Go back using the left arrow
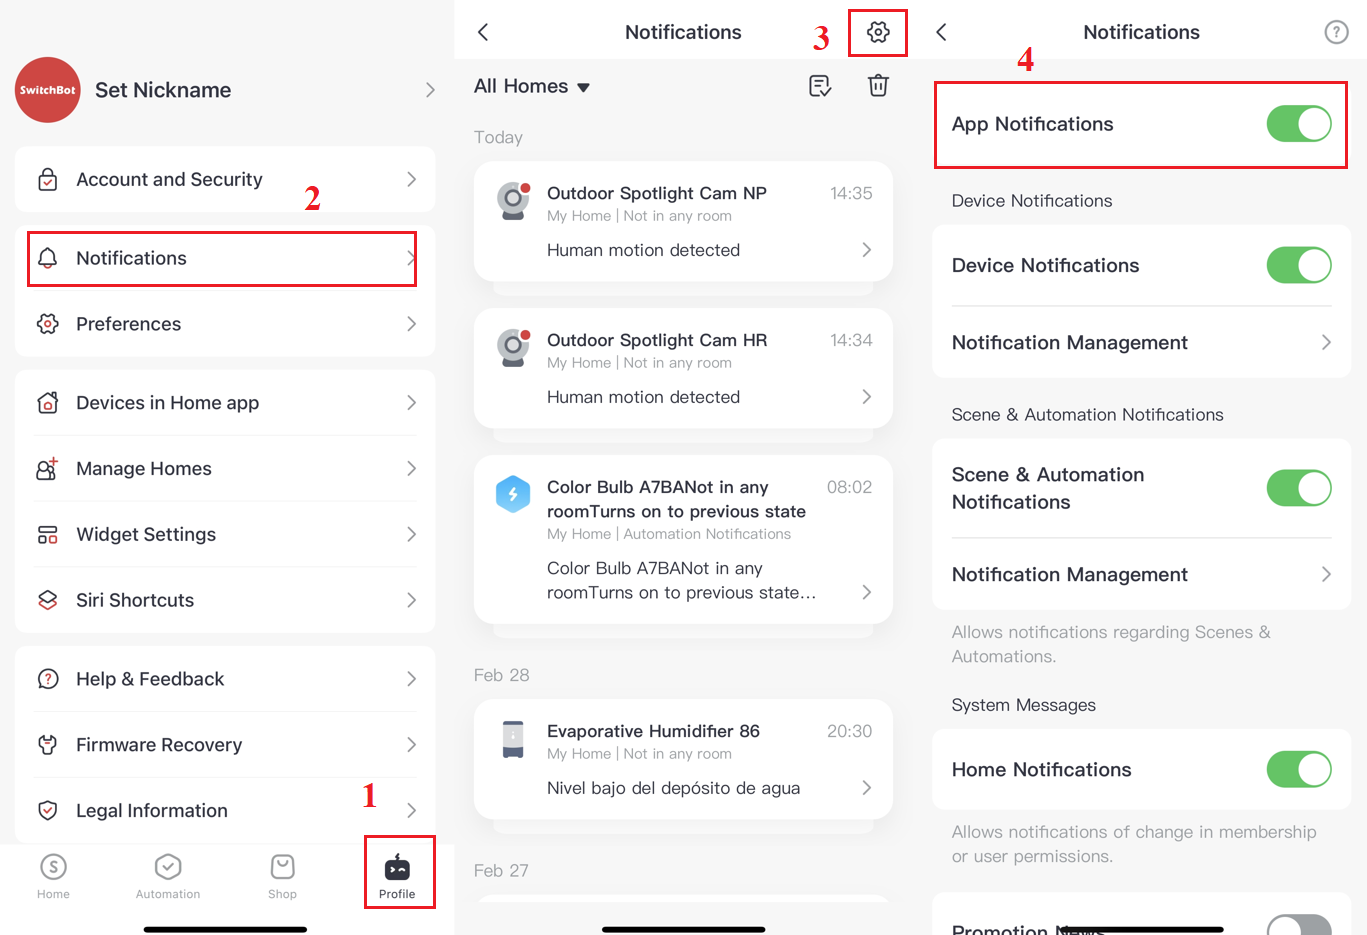 (x=484, y=32)
